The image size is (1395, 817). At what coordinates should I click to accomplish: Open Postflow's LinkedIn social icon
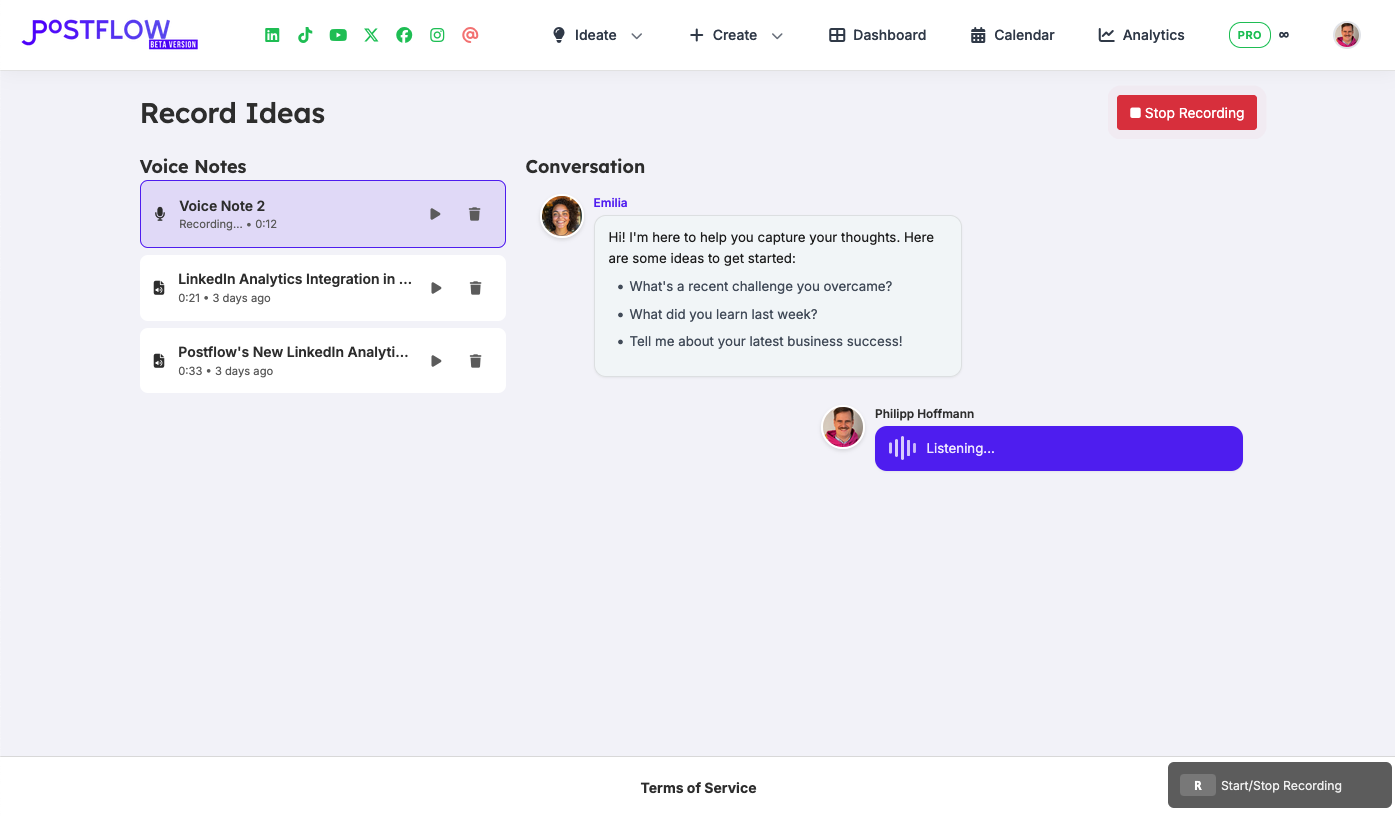[271, 34]
